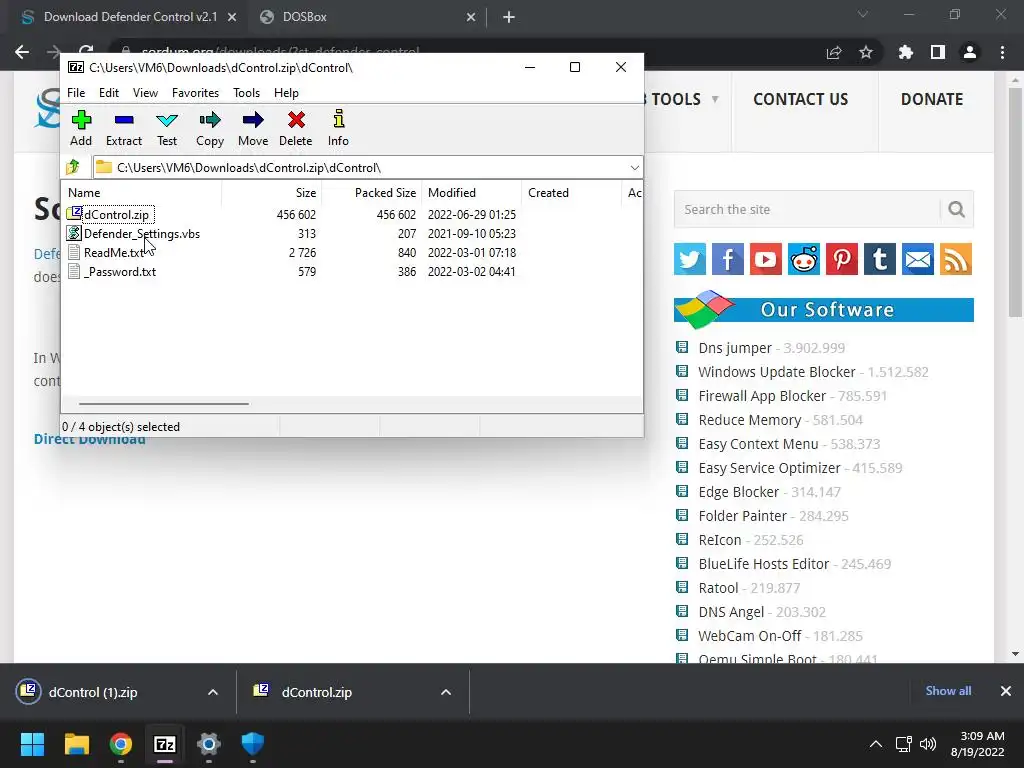Select dControl.zip in the file list
Image resolution: width=1024 pixels, height=768 pixels.
point(116,214)
